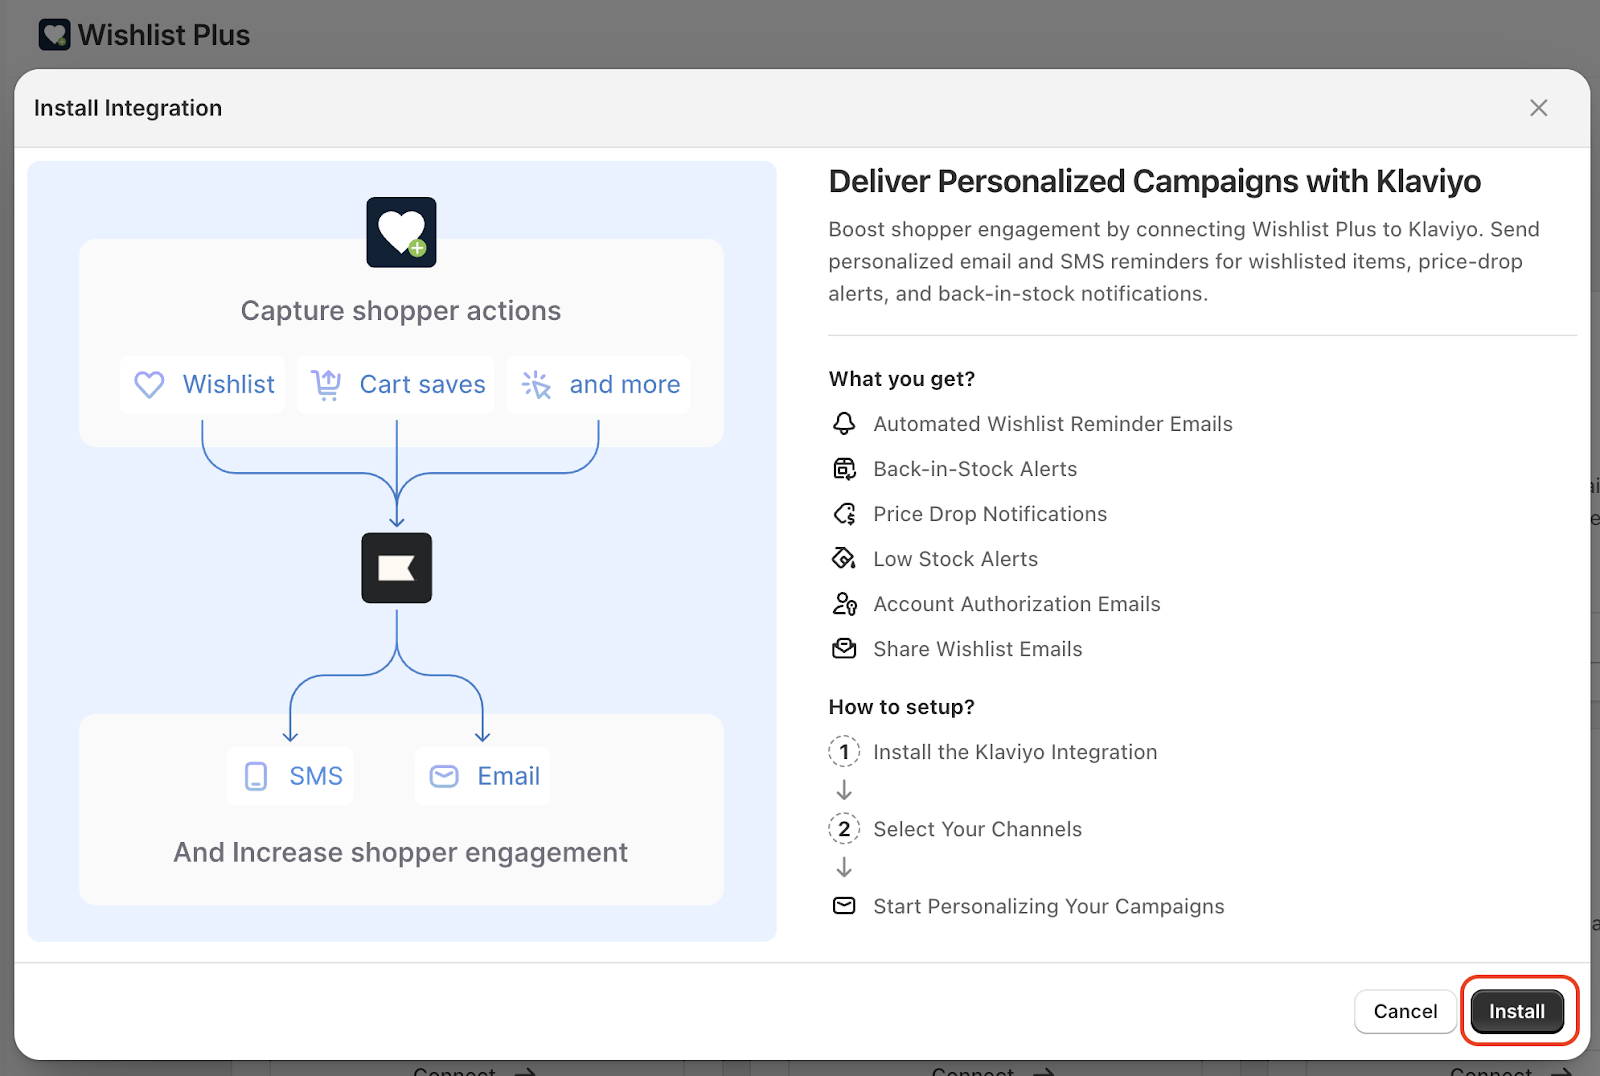The image size is (1600, 1076).
Task: Click 'Low Stock Alerts' text
Action: [x=956, y=559]
